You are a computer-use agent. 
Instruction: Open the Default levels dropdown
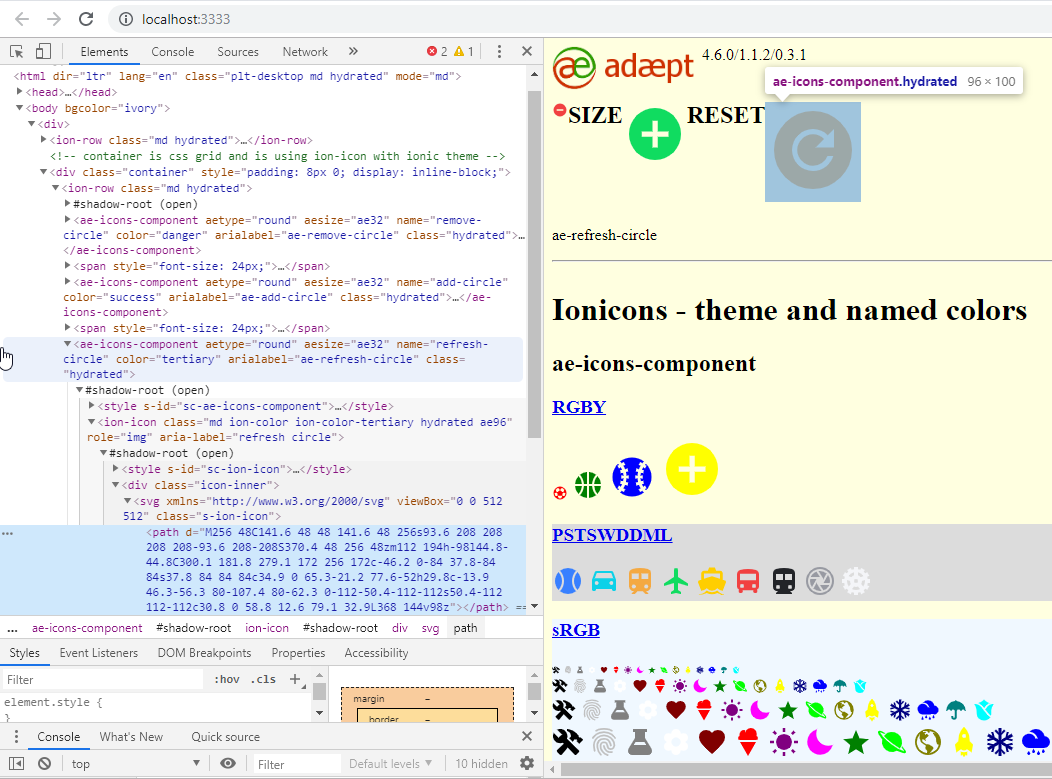pyautogui.click(x=390, y=764)
